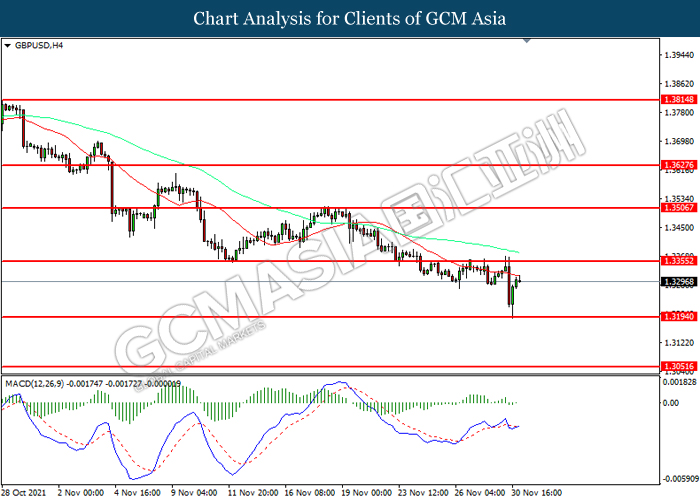Select the 1.36276 price level label

[x=679, y=165]
